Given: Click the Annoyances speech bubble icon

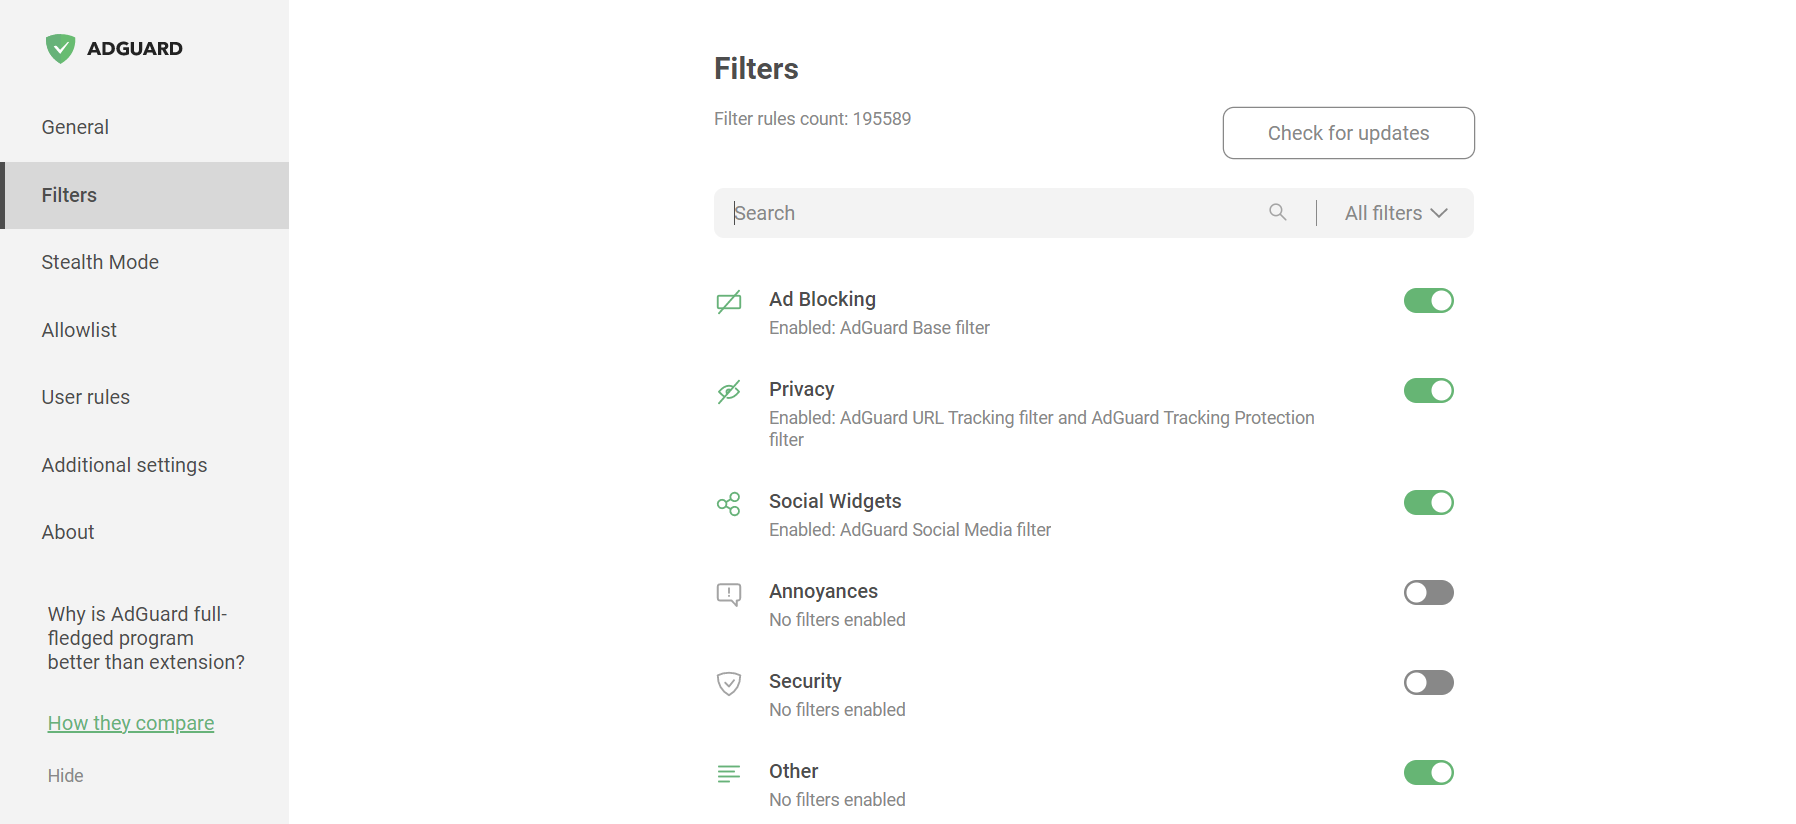Looking at the screenshot, I should 729,594.
